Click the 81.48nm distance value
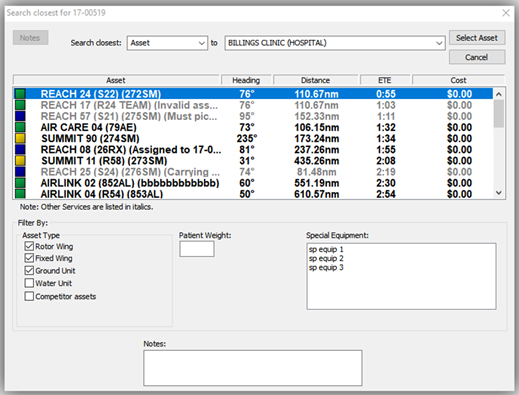The height and width of the screenshot is (395, 519). point(317,172)
